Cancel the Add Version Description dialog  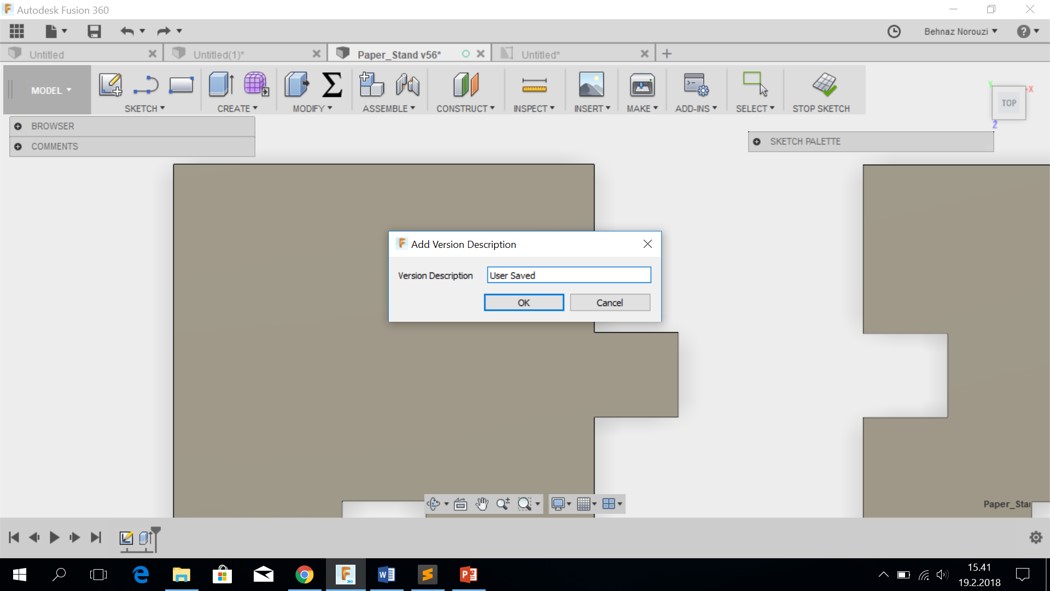coord(609,303)
